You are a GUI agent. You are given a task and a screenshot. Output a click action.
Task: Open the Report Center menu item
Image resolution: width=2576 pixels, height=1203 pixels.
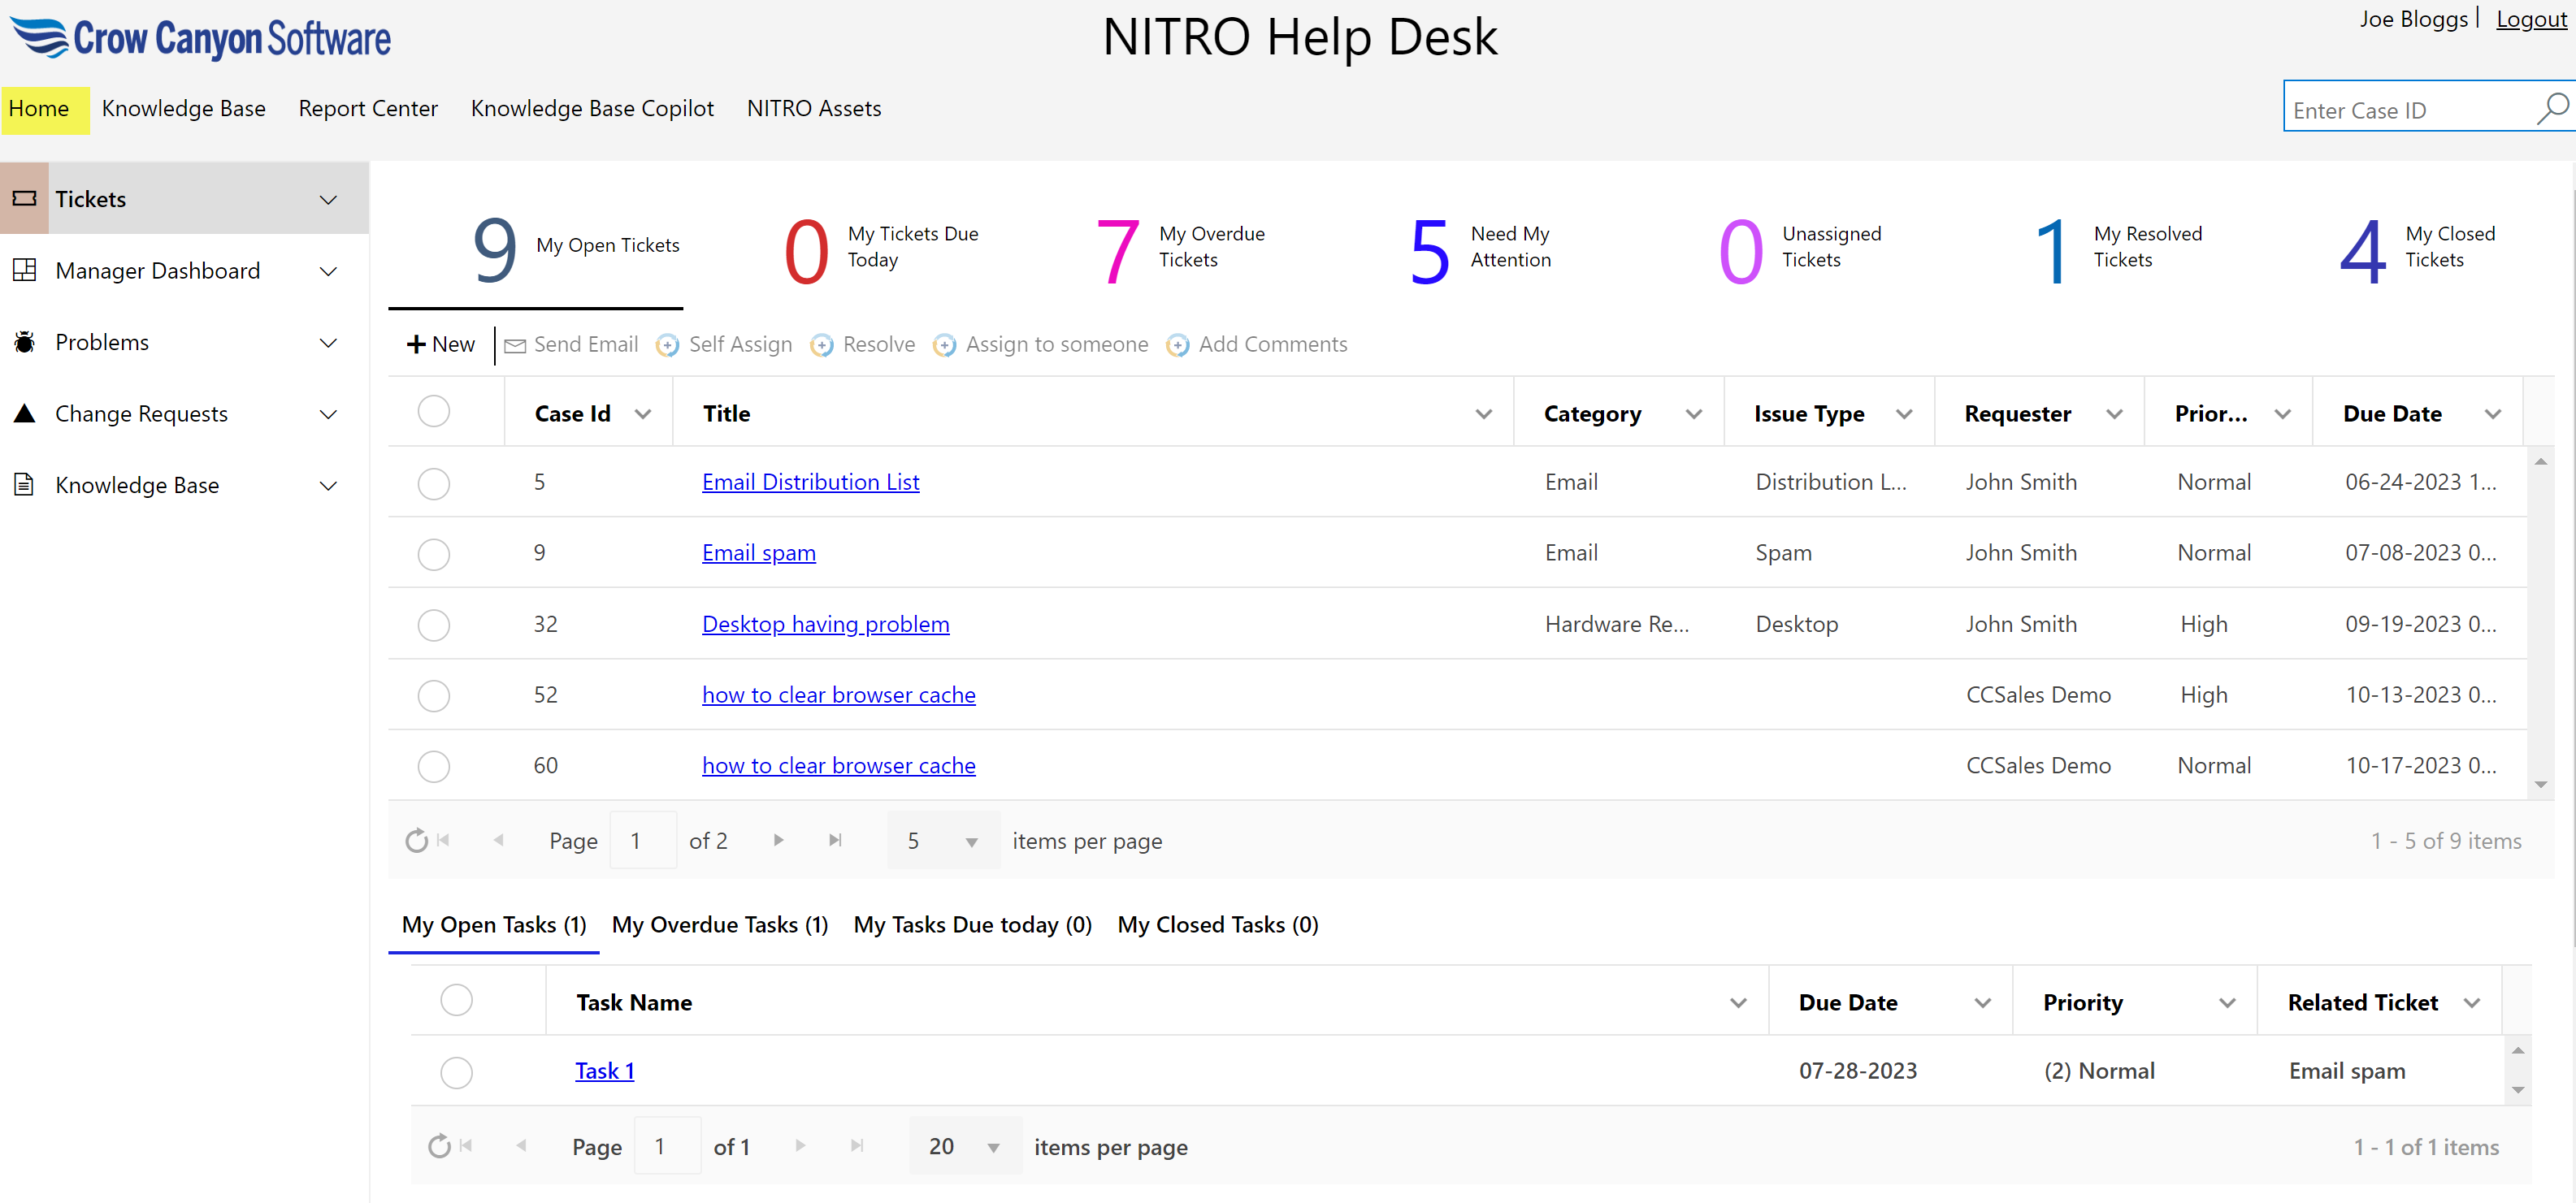pyautogui.click(x=367, y=108)
